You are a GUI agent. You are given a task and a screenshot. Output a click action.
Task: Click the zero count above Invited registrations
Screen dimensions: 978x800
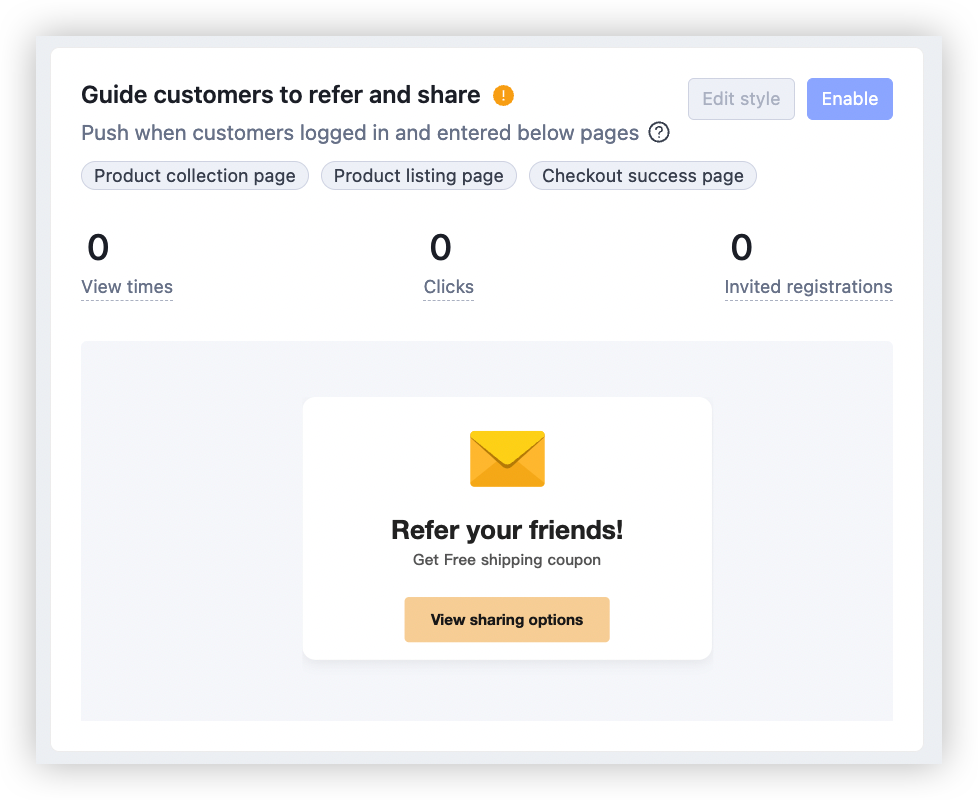coord(742,248)
